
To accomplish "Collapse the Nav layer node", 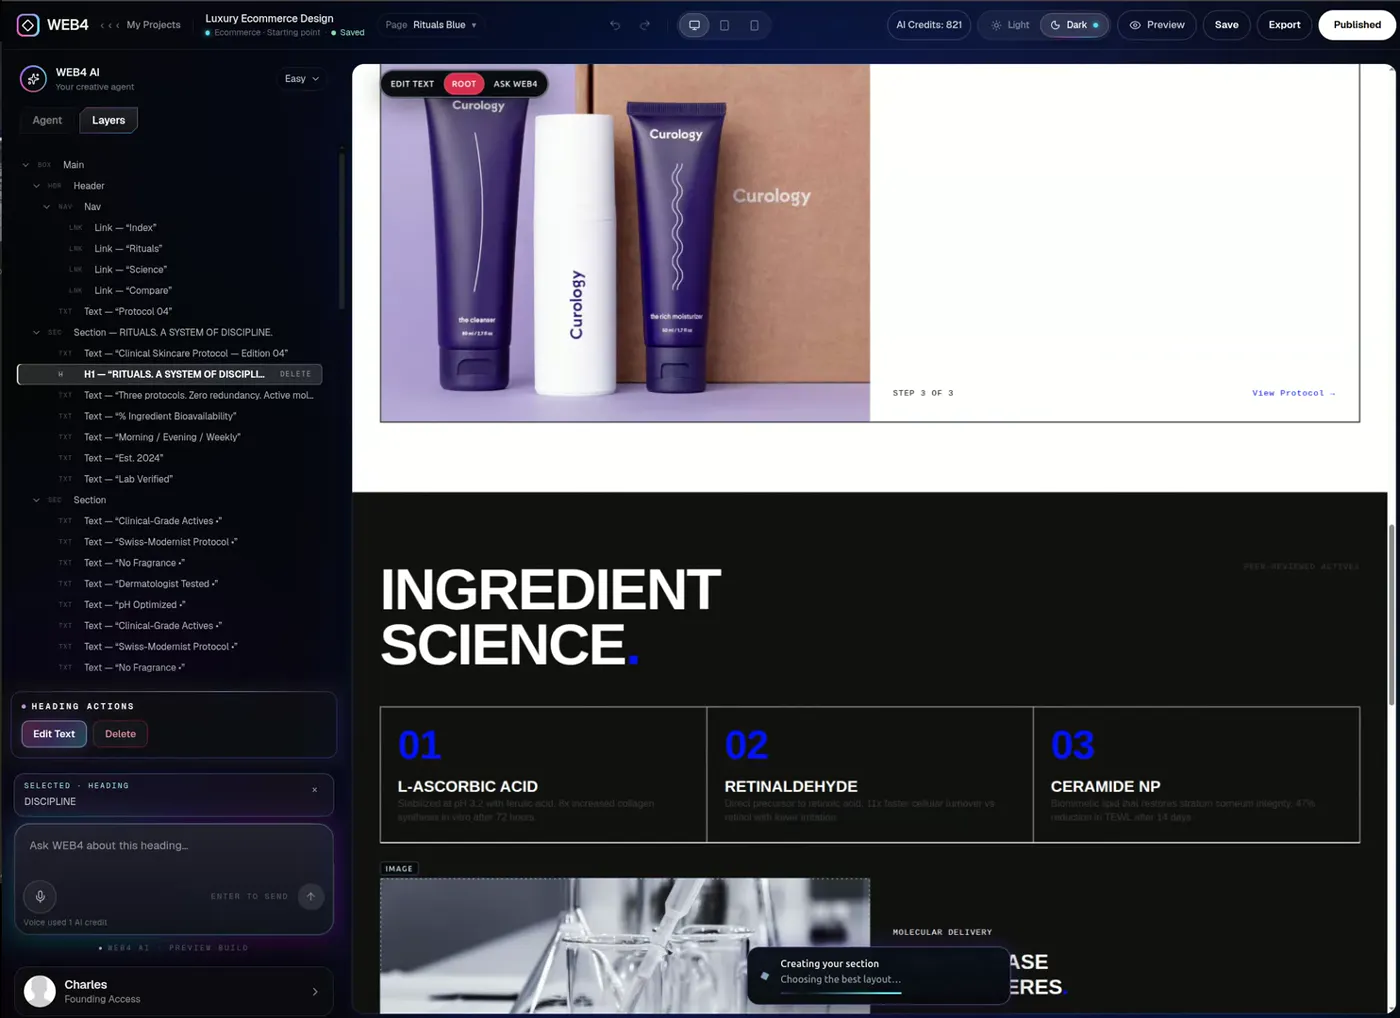I will [x=47, y=207].
